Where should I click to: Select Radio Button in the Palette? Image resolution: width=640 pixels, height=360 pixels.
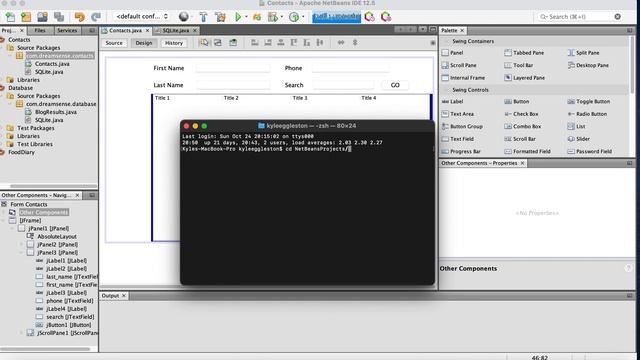587,114
